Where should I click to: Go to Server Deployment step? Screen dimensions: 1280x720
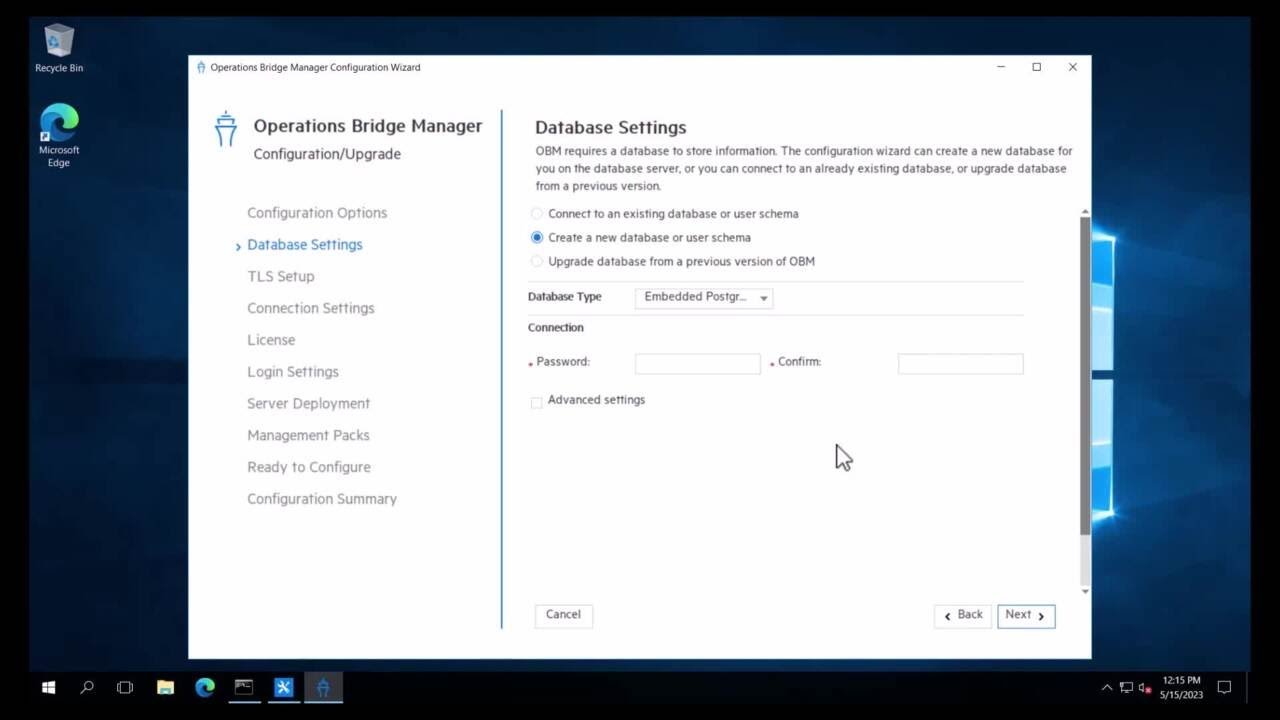click(309, 404)
